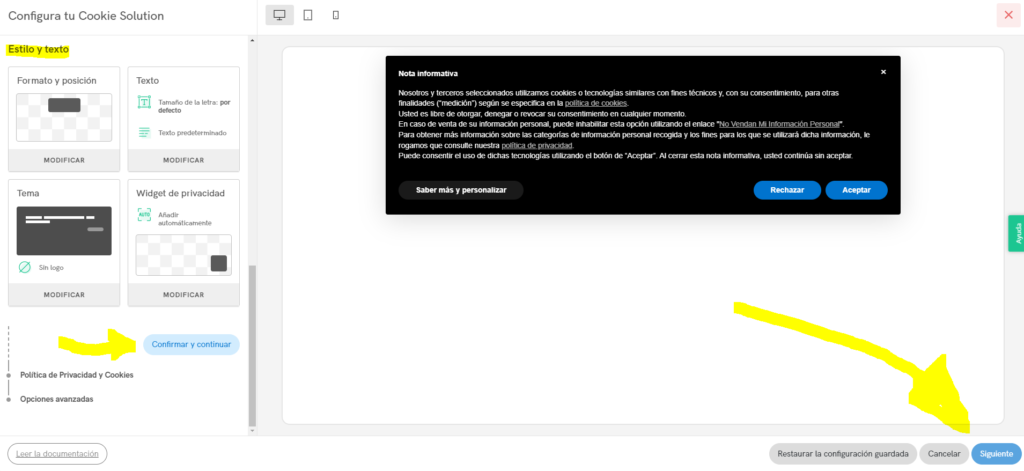Image resolution: width=1024 pixels, height=471 pixels.
Task: Click Restaurar la configuración guardada
Action: 842,454
